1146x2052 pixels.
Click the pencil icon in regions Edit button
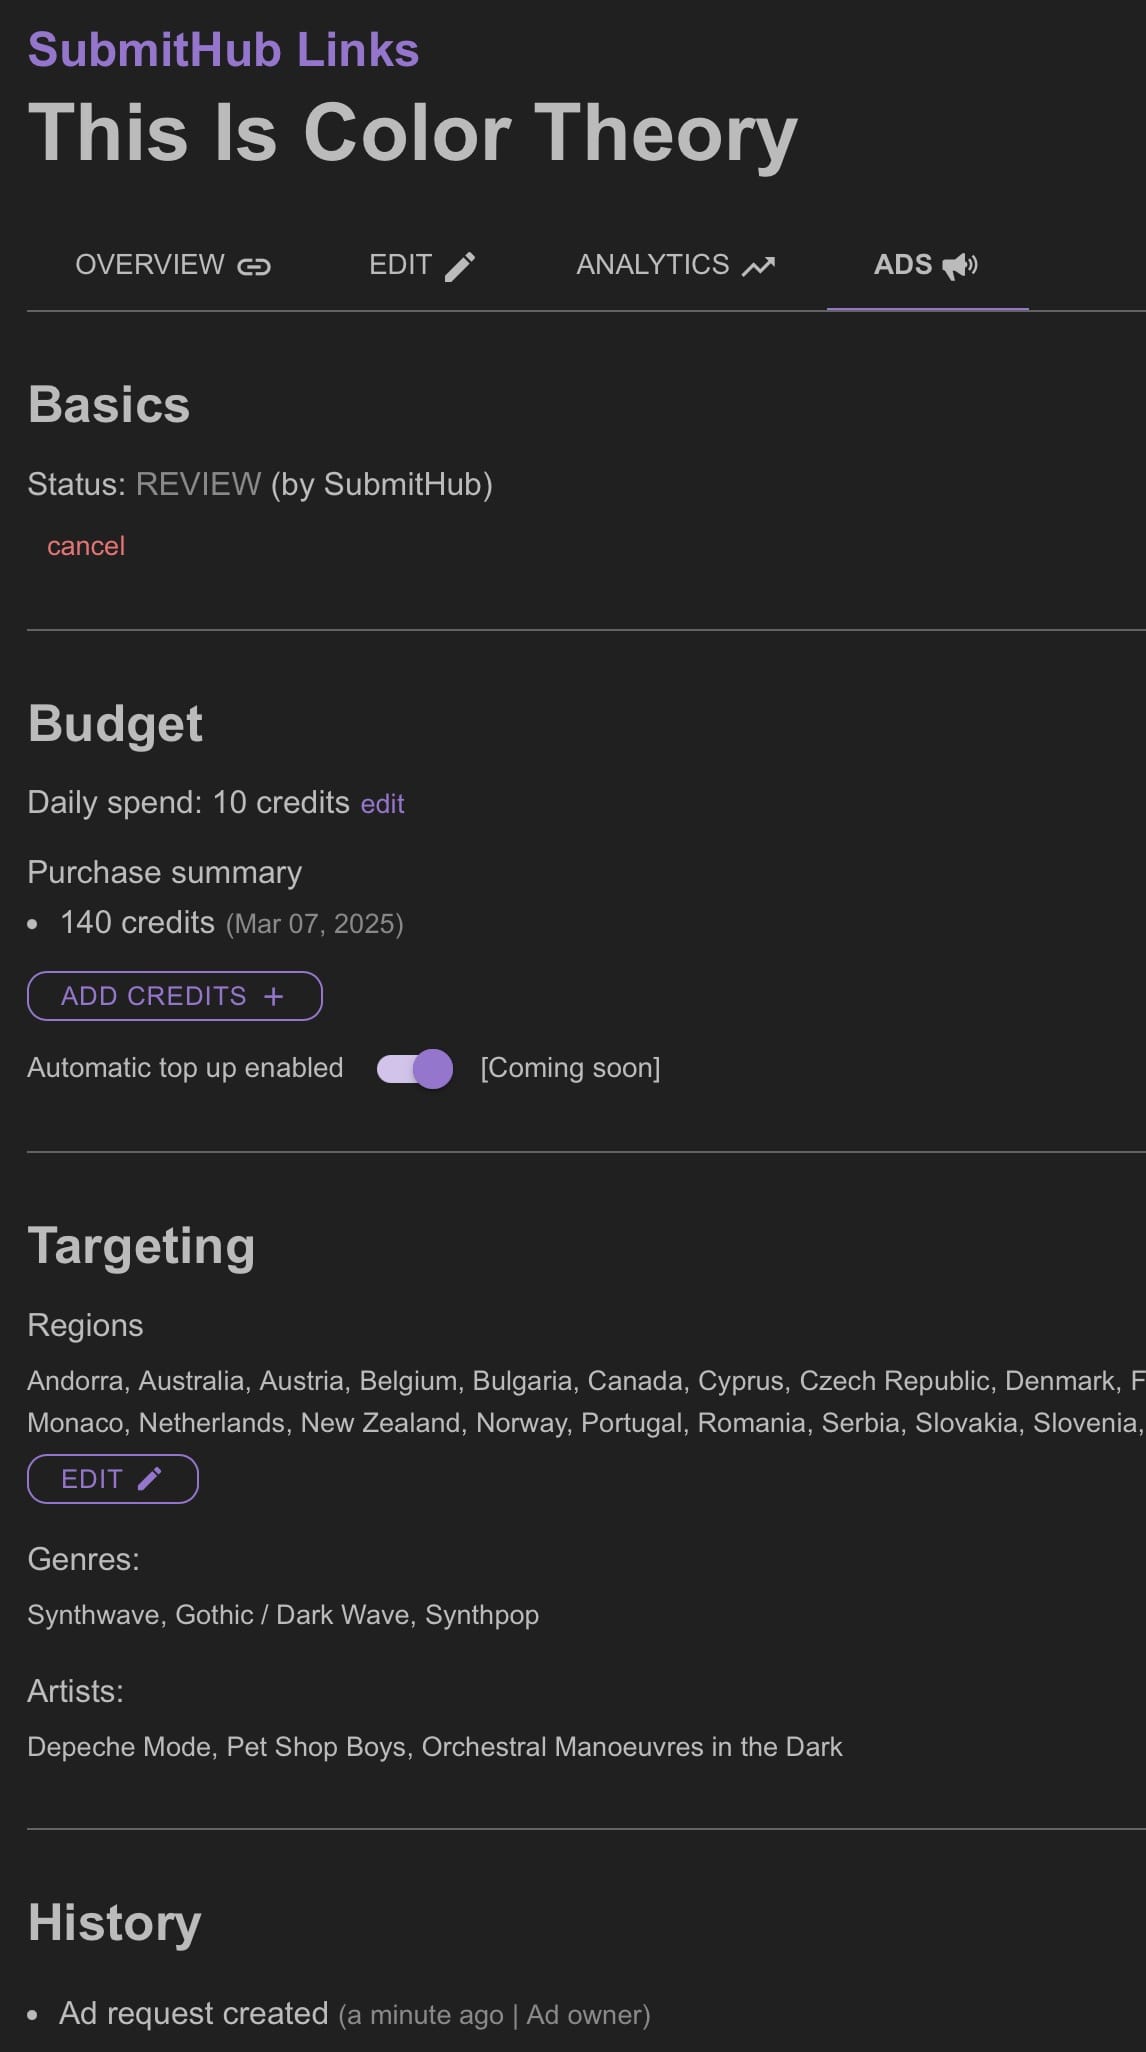pyautogui.click(x=150, y=1478)
